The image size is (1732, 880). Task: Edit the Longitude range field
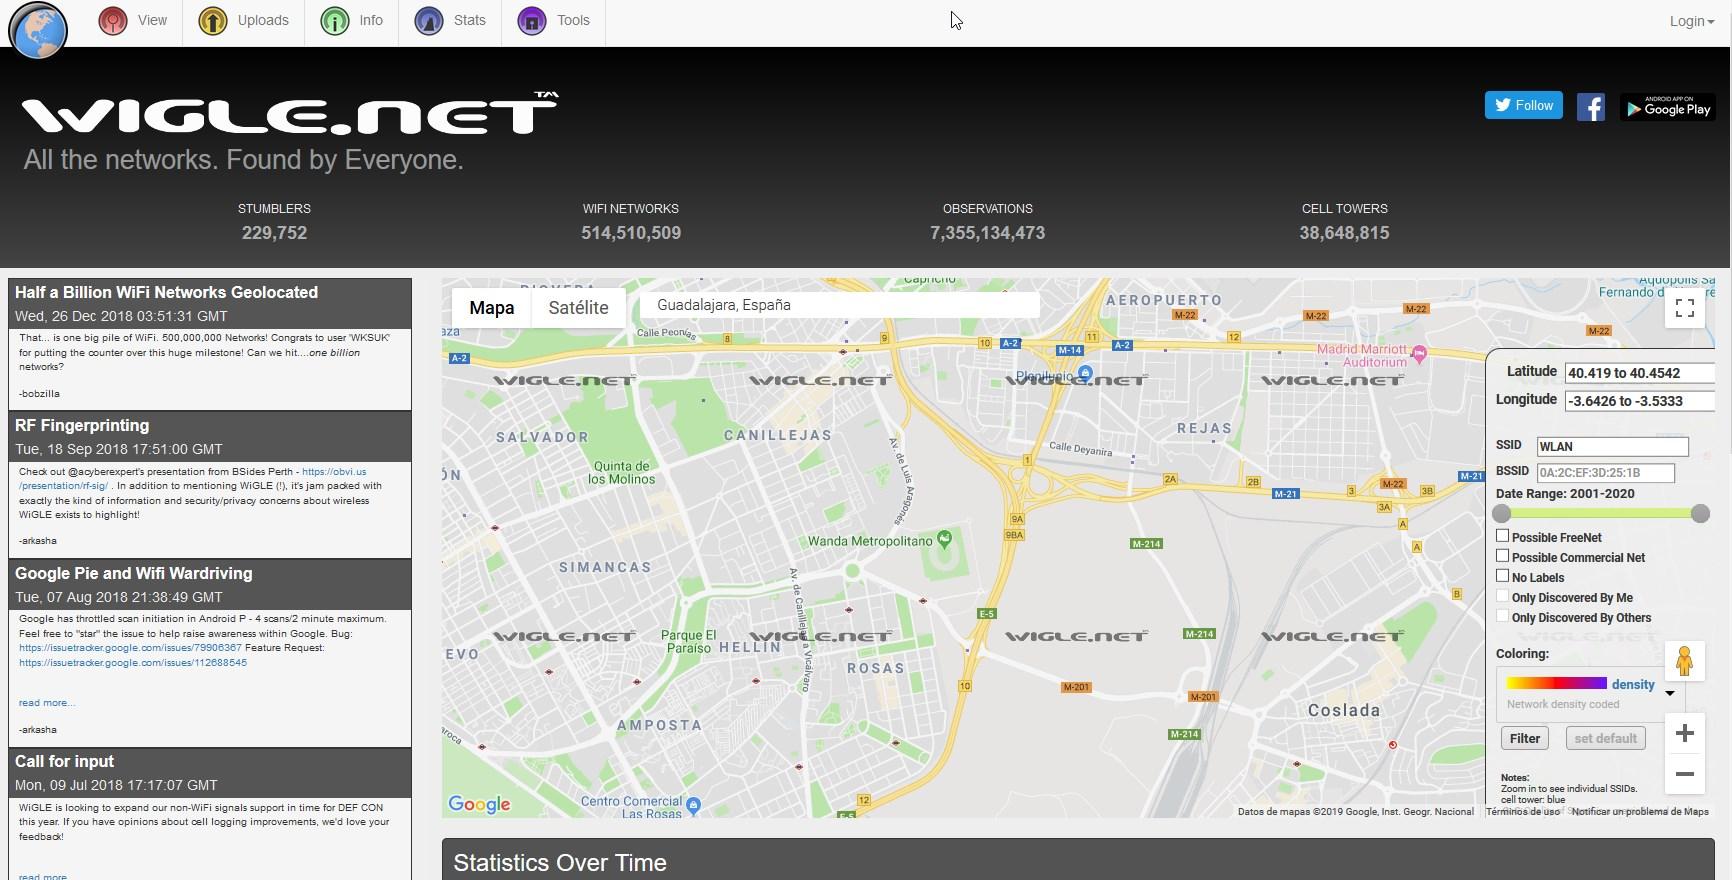pyautogui.click(x=1639, y=401)
